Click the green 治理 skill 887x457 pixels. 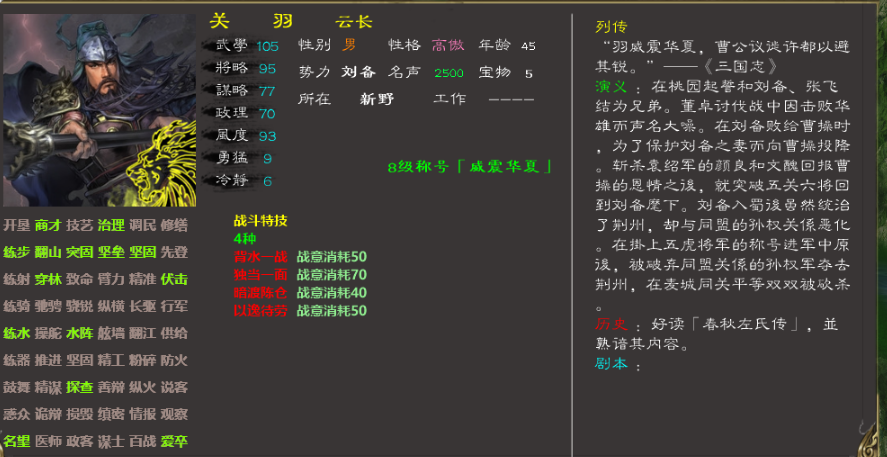pyautogui.click(x=111, y=225)
